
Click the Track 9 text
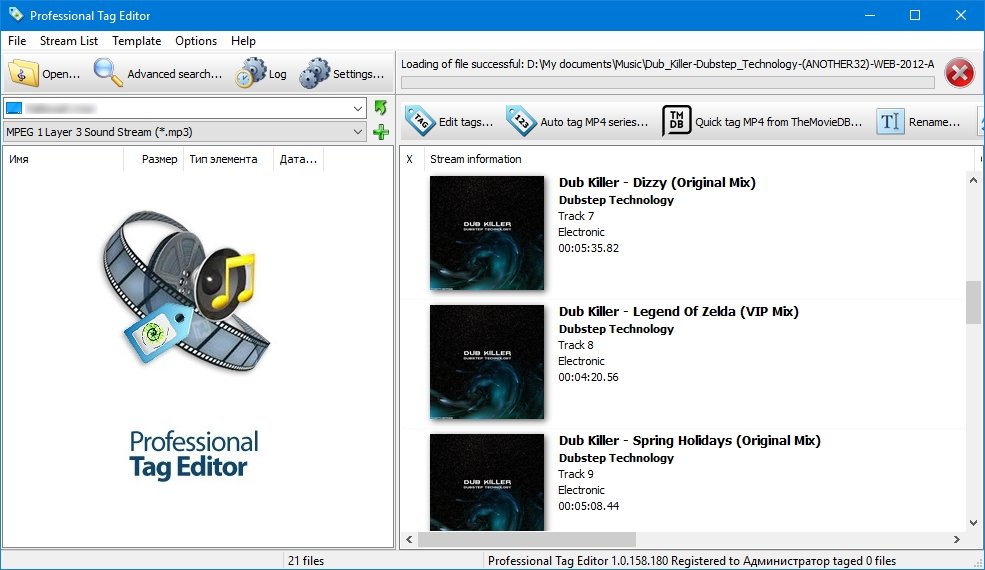[576, 474]
